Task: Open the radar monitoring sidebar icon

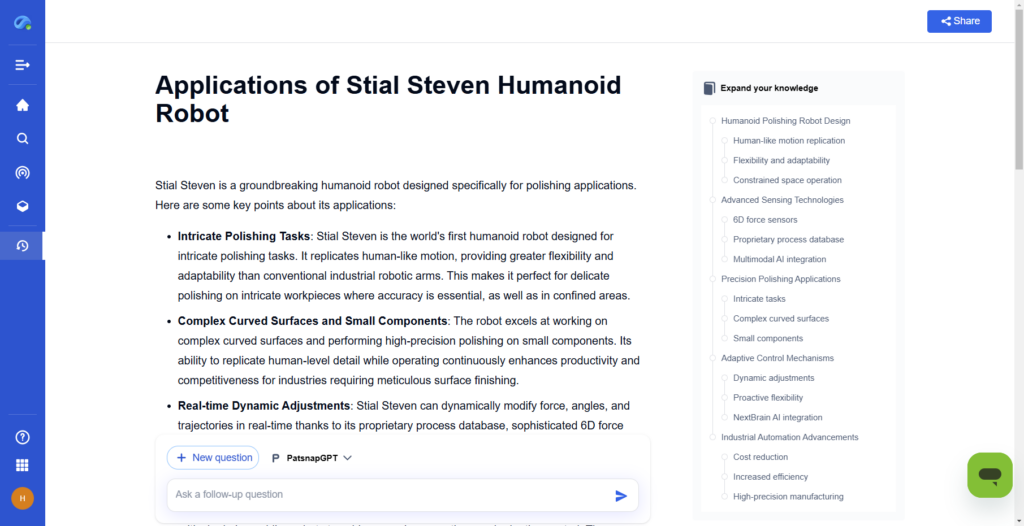Action: [x=22, y=172]
